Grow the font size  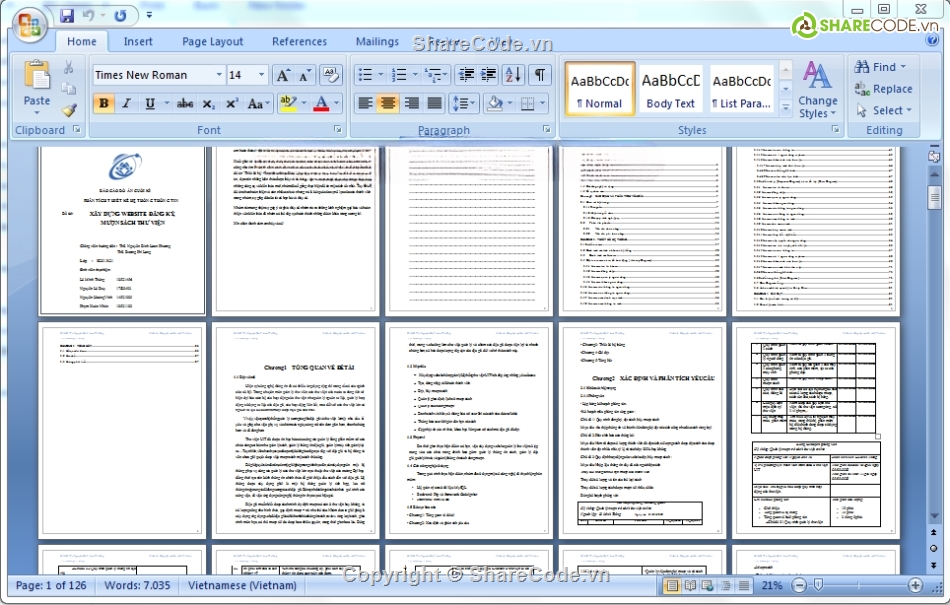282,75
